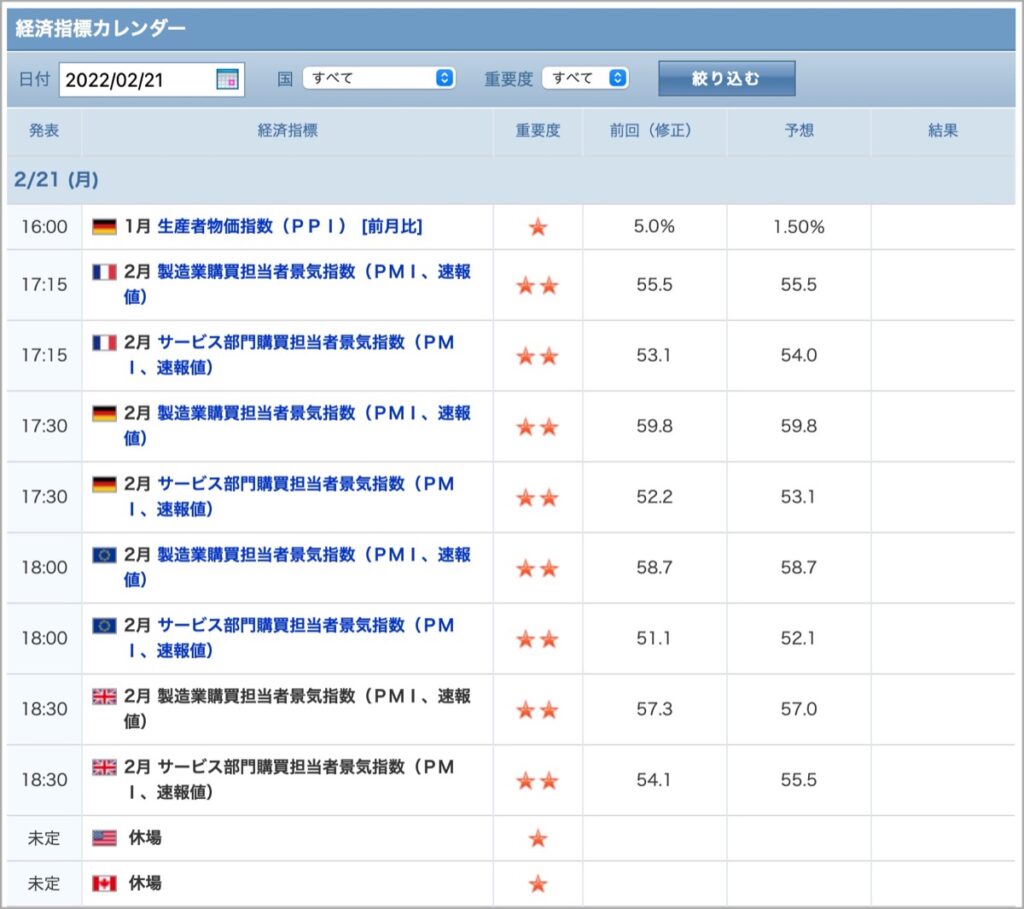Click the German flag in the 16:00 row
1024x909 pixels.
pos(104,227)
